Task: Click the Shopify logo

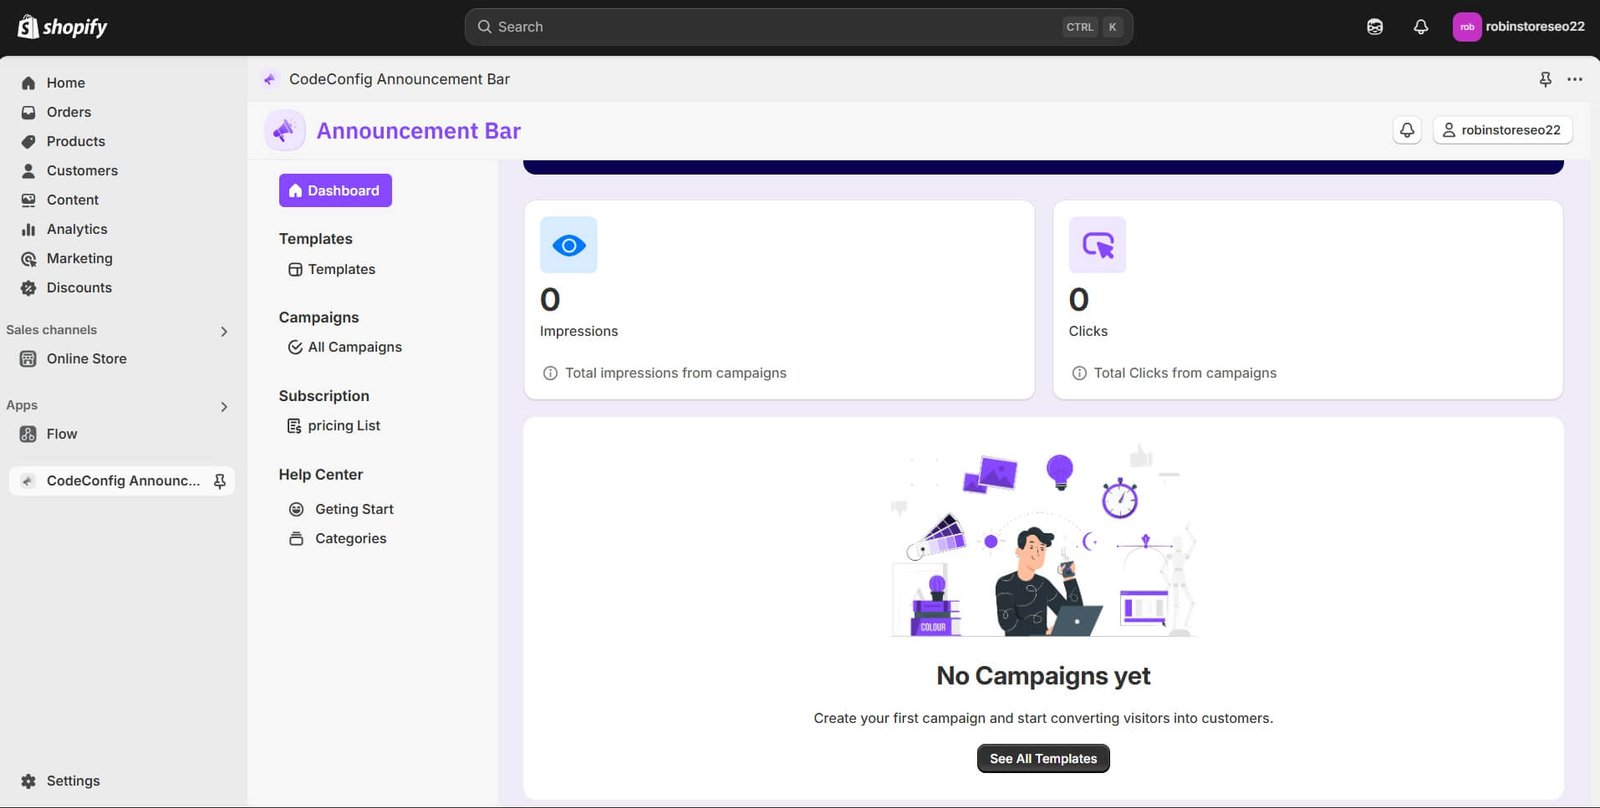Action: pyautogui.click(x=62, y=27)
